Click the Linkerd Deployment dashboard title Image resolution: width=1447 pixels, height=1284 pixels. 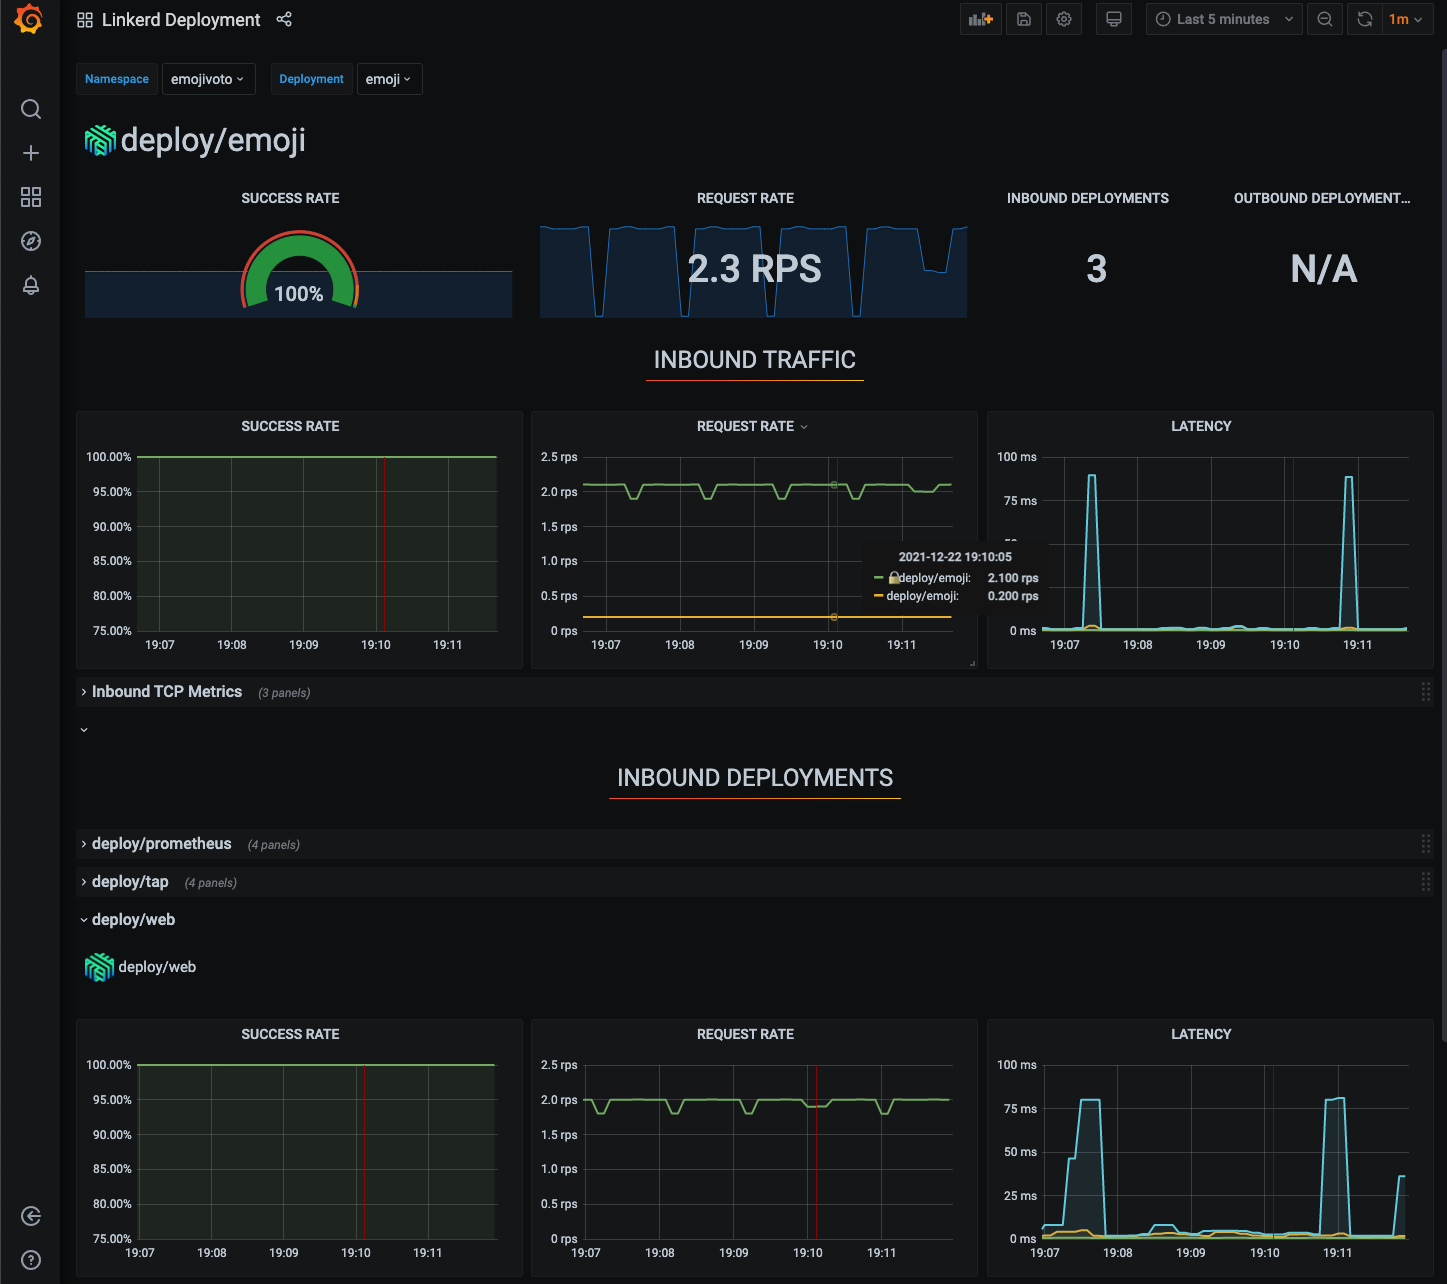(x=181, y=20)
